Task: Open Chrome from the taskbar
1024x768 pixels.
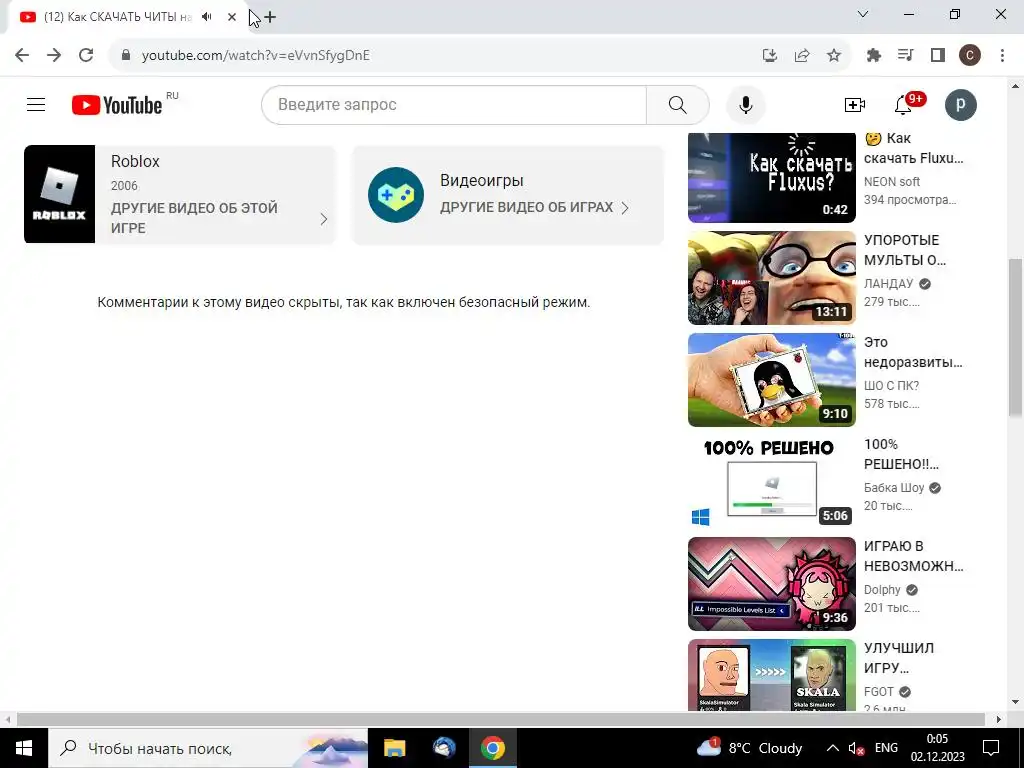Action: tap(492, 748)
